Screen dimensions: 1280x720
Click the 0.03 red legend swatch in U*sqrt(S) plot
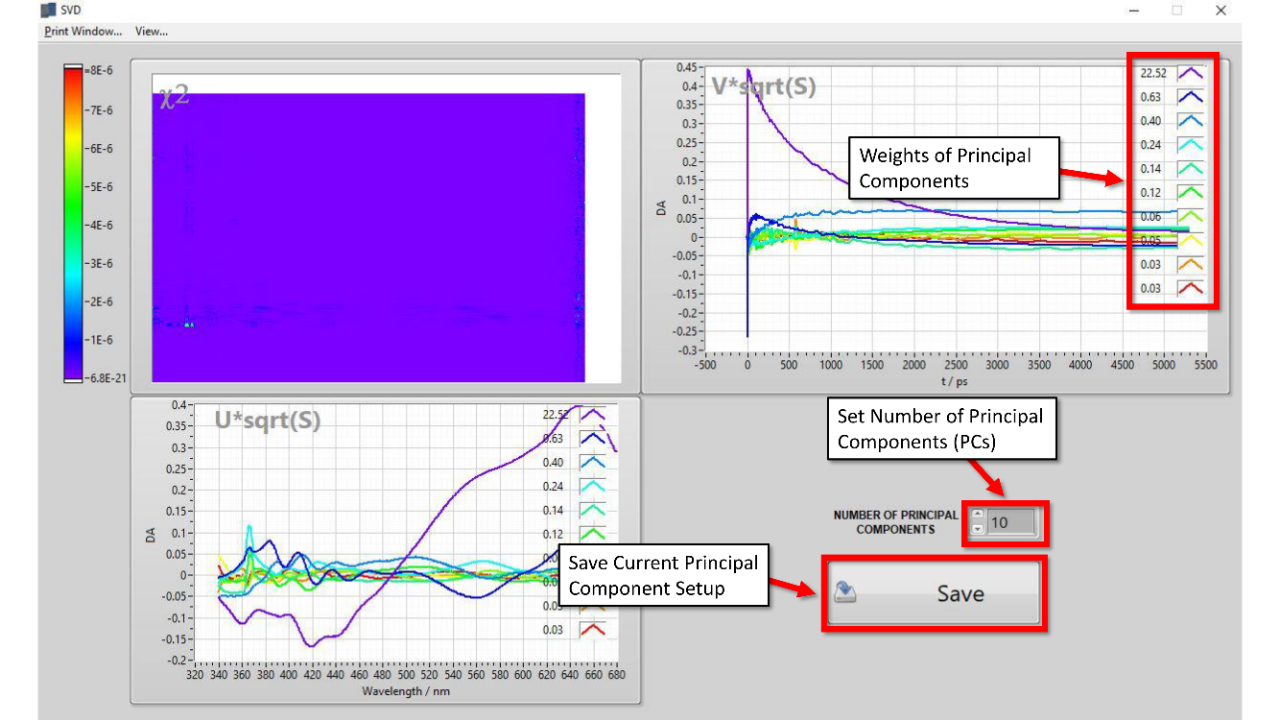pos(593,630)
